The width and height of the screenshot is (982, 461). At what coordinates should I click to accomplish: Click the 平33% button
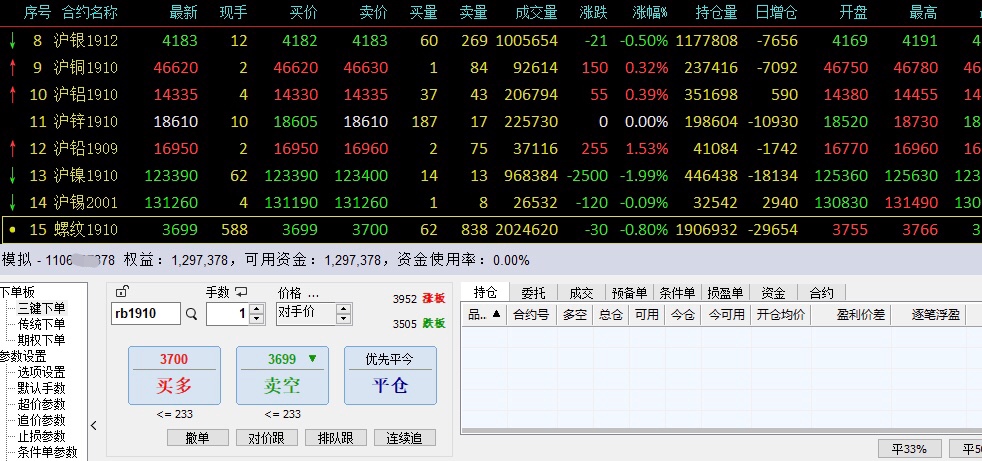coord(909,449)
